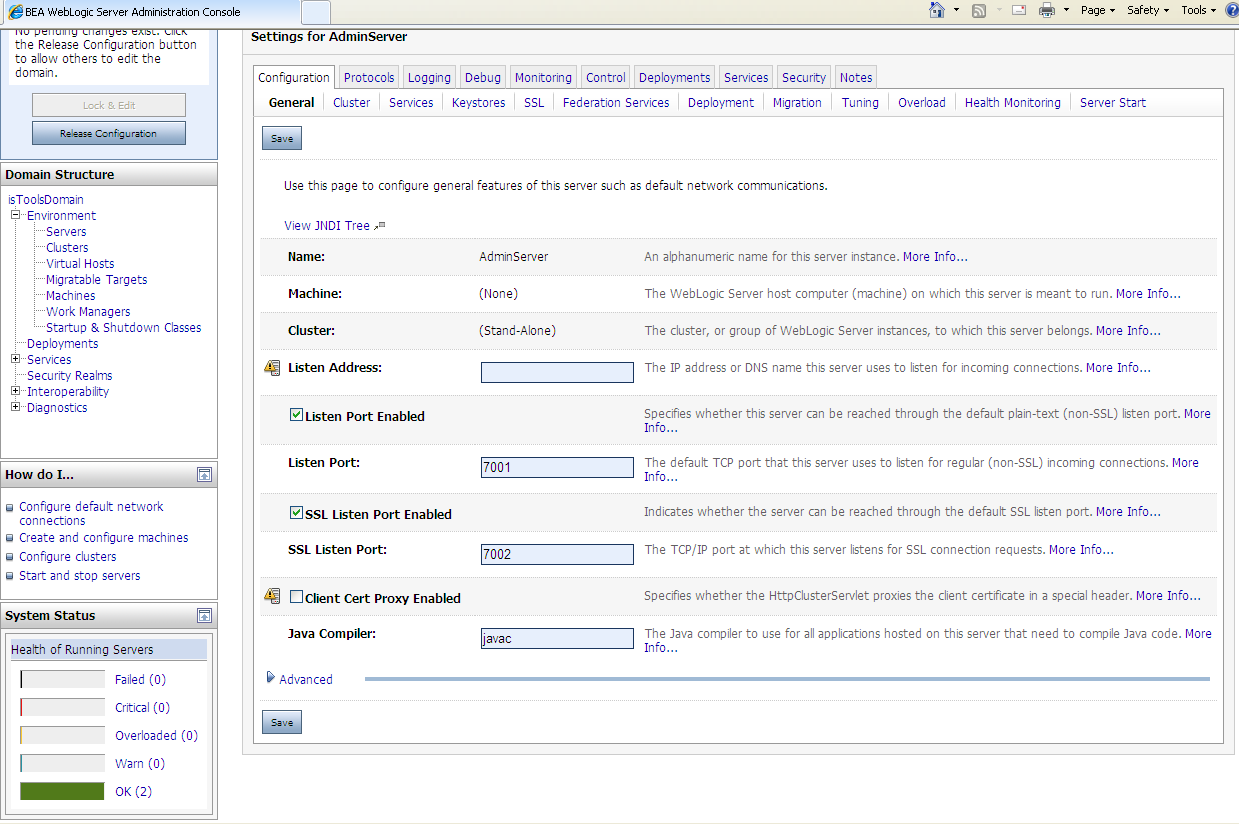Viewport: 1239px width, 824px height.
Task: Open the Page menu dropdown
Action: coord(1098,10)
